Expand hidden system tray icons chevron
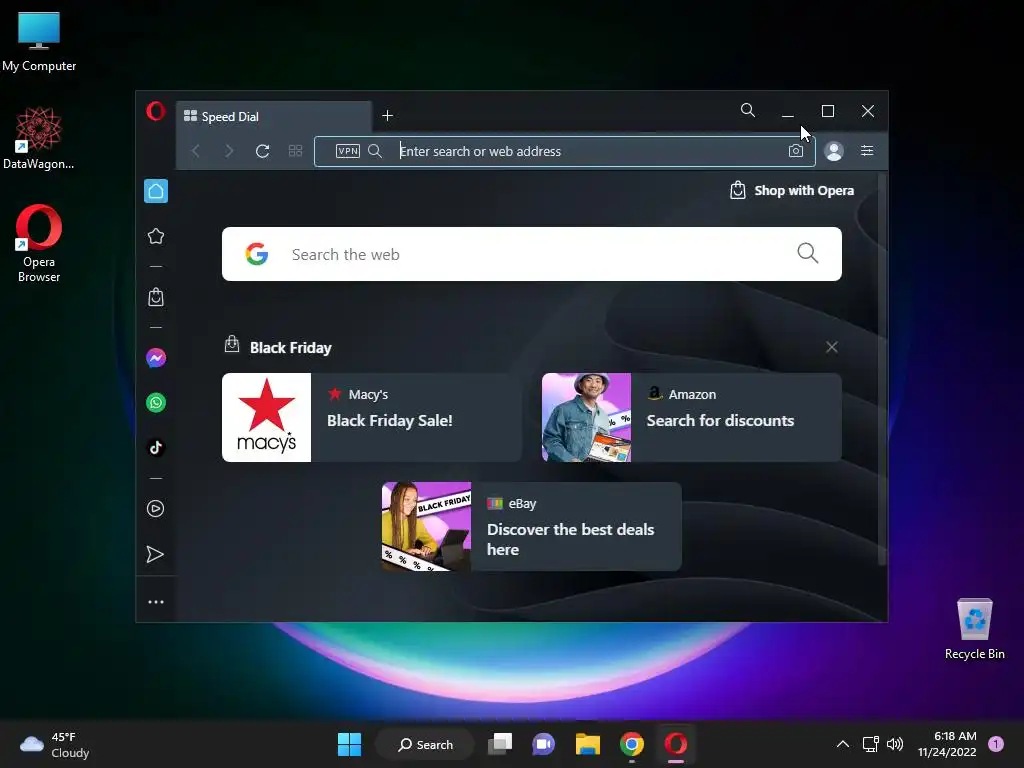The image size is (1024, 768). (843, 744)
